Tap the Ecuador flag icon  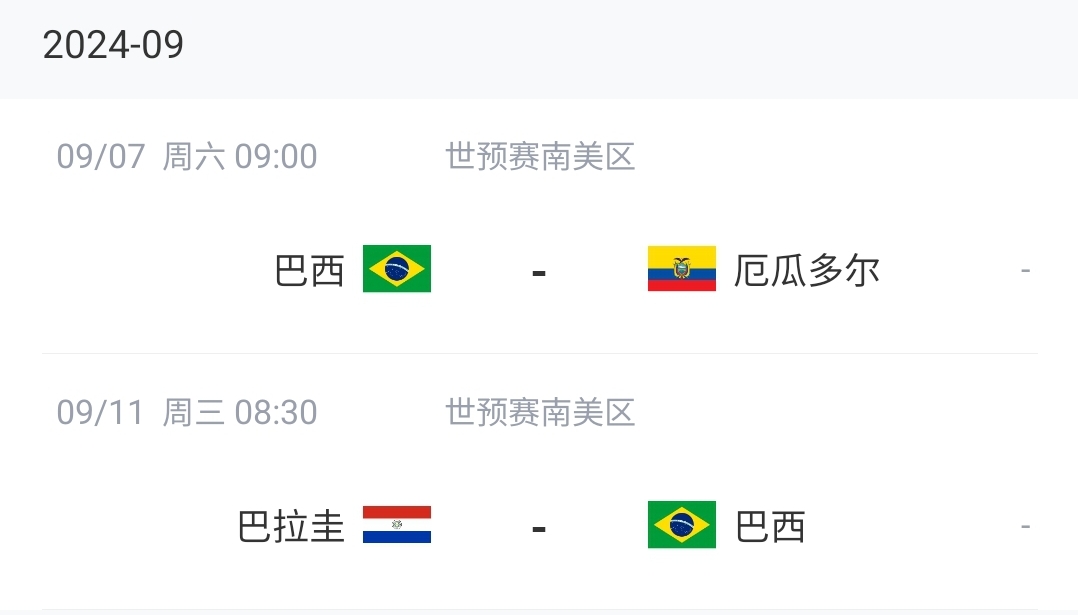pos(681,269)
